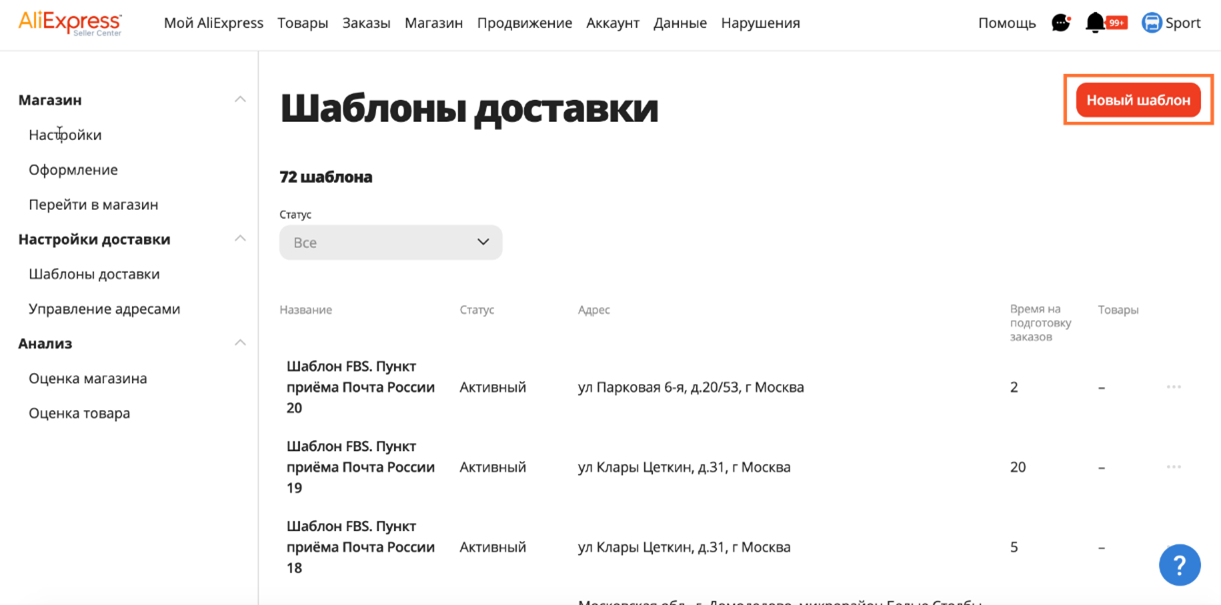Screen dimensions: 1221x605
Task: Open three-dots menu for Почта России 19 template
Action: click(1174, 467)
